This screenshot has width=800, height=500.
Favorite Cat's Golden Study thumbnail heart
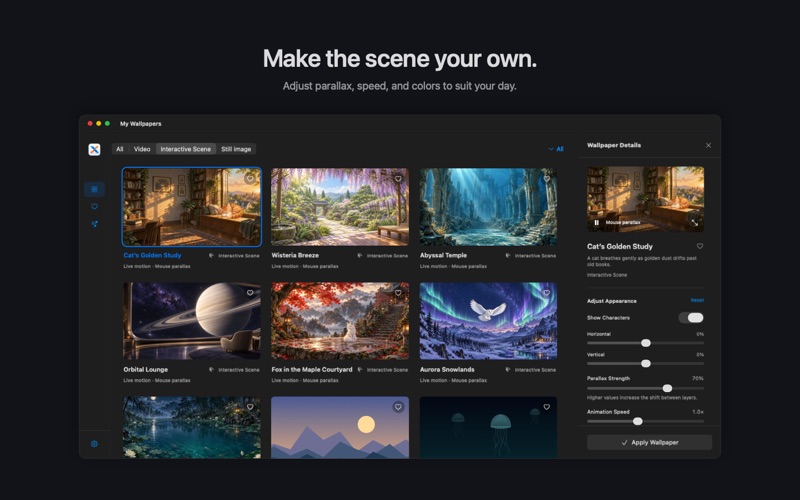[249, 179]
